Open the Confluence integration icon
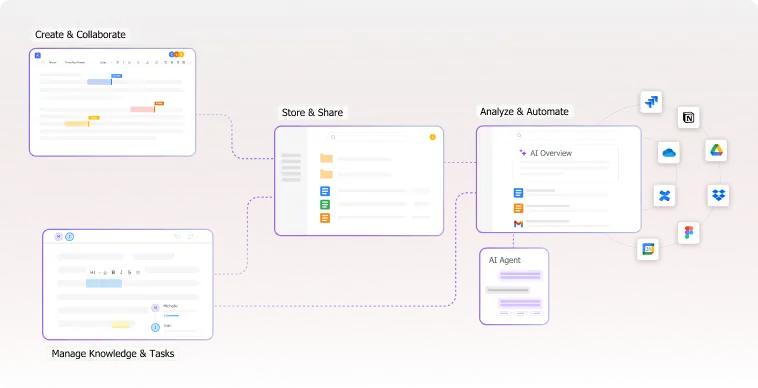Screen dimensions: 758x388 [x=664, y=196]
